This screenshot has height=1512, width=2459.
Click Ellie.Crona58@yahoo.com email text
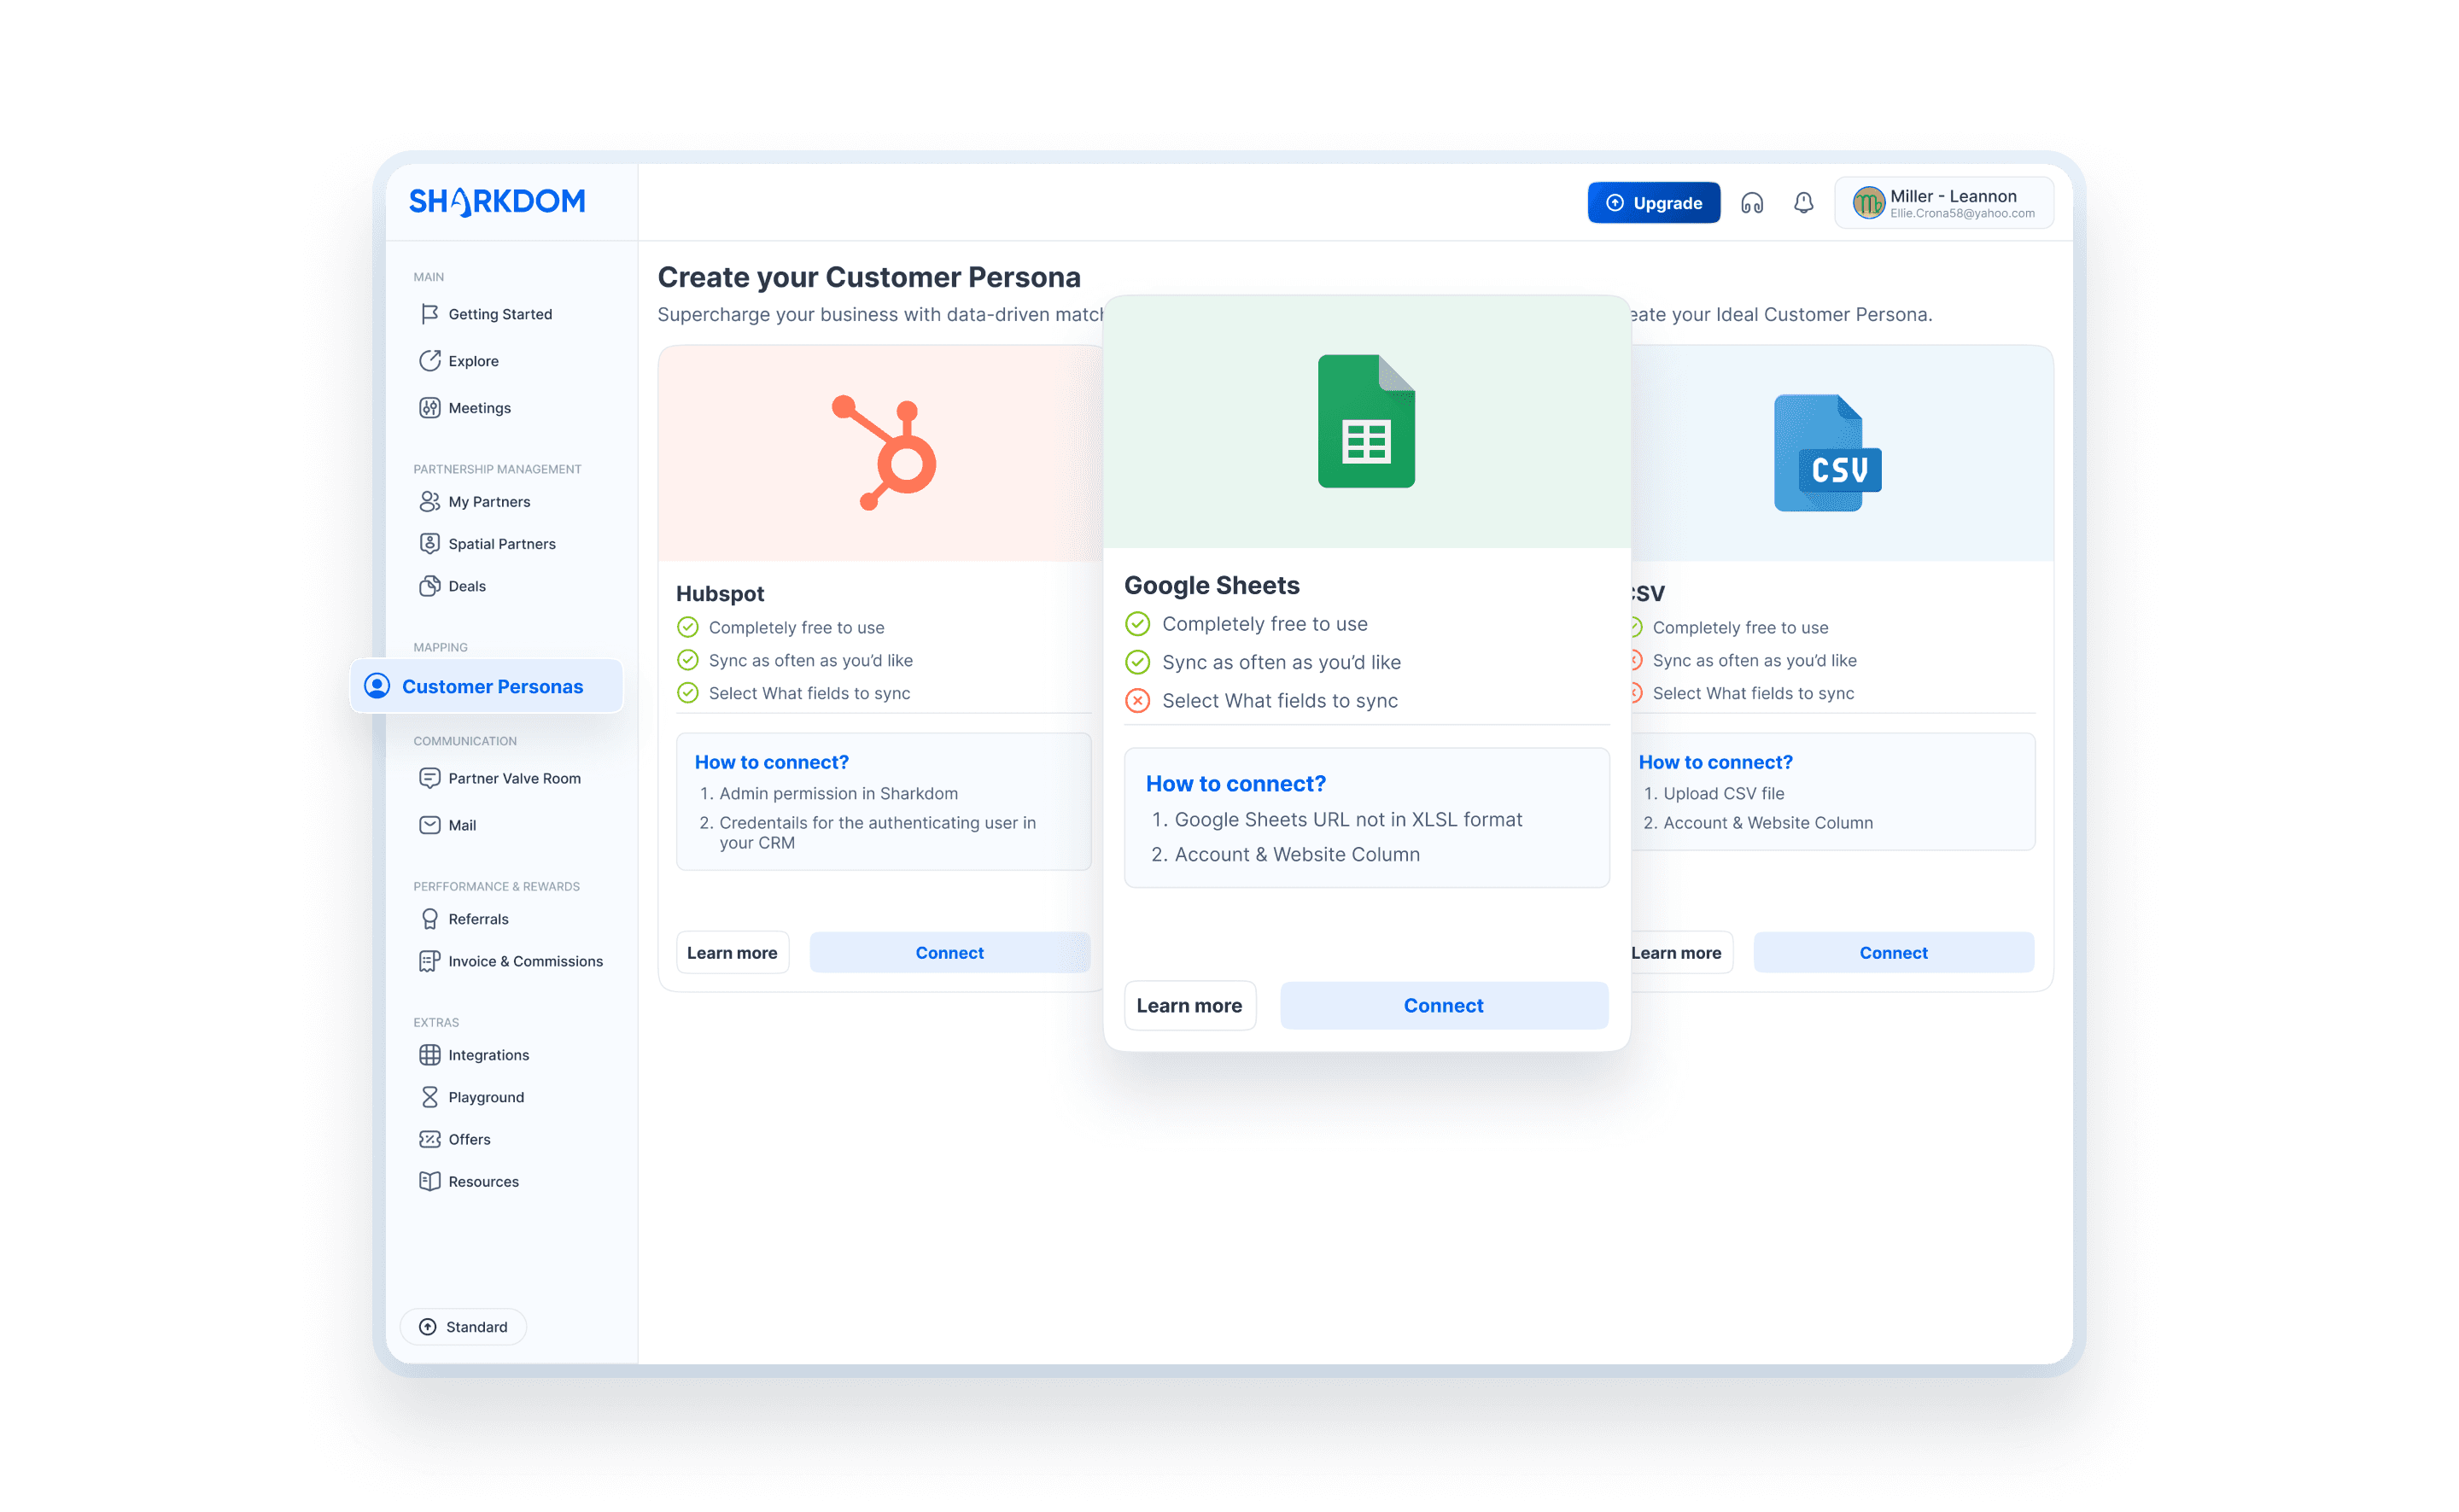(x=1962, y=213)
